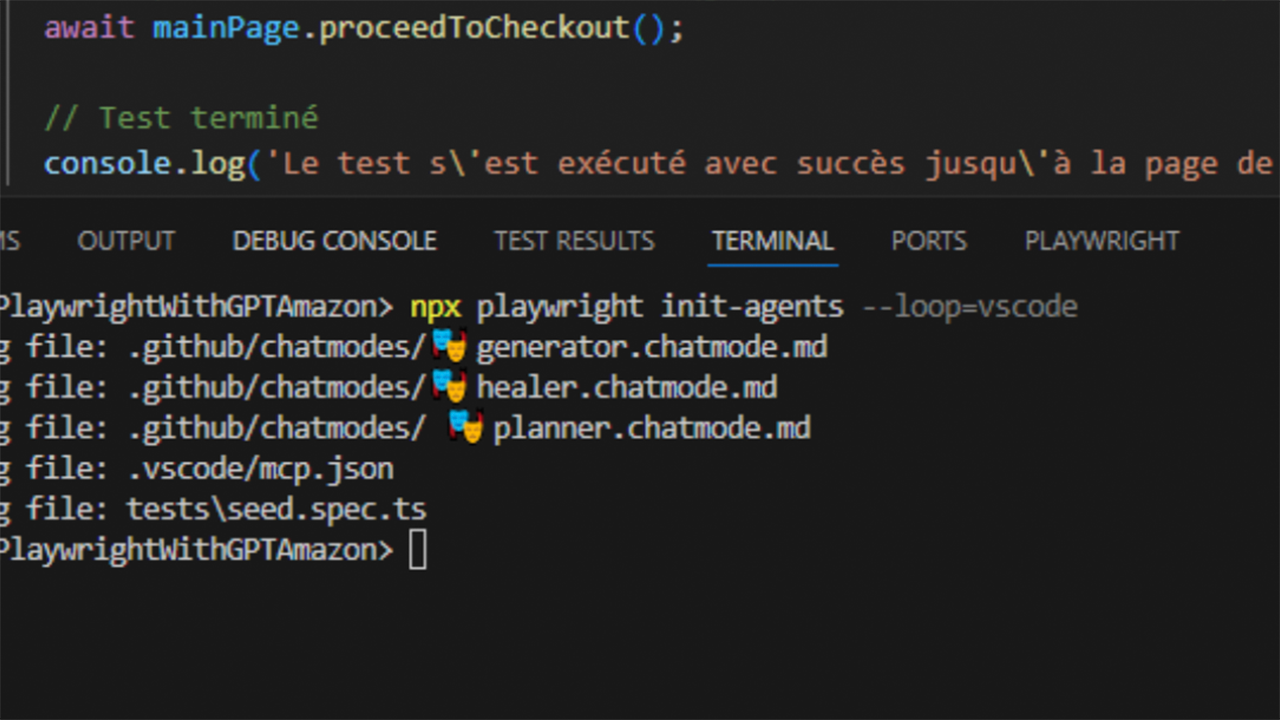
Task: Click the masks icon before planner.chatmode.md
Action: [x=466, y=428]
